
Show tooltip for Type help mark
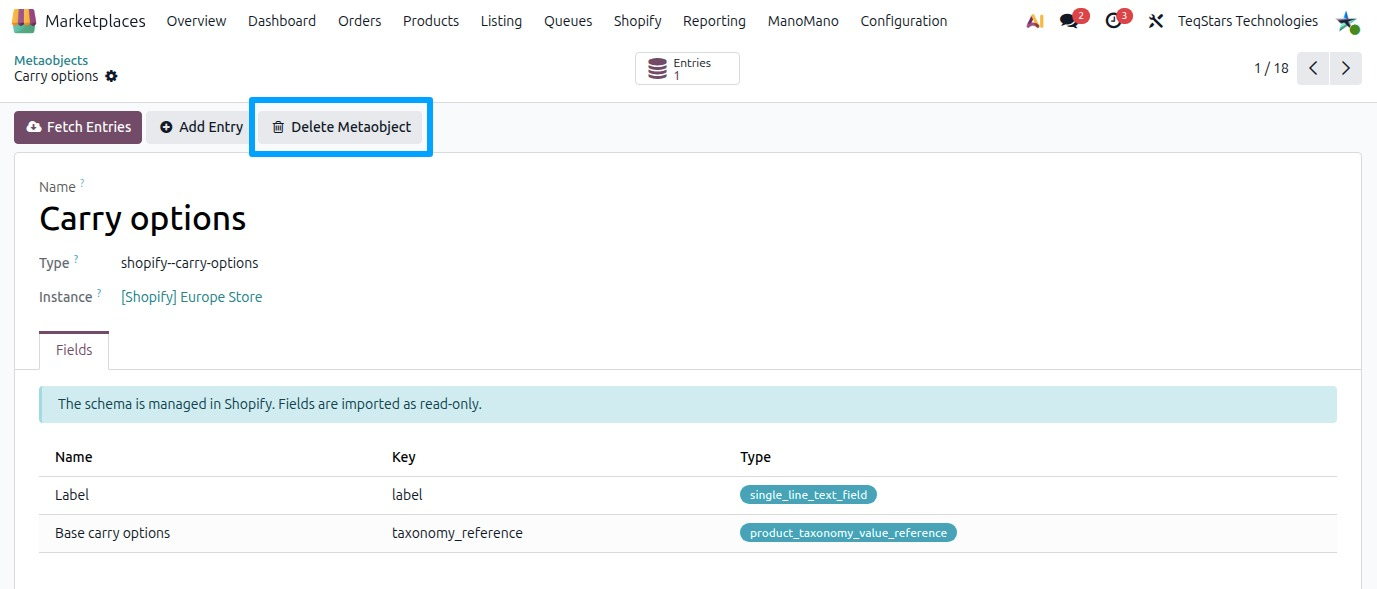click(76, 259)
